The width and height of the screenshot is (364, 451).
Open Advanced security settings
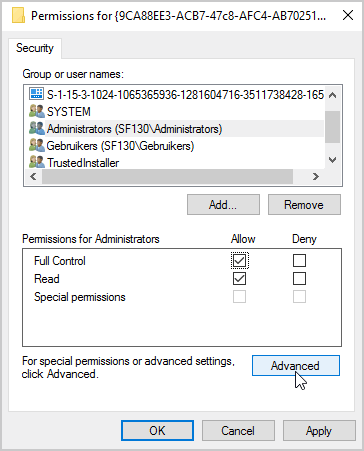[x=296, y=366]
